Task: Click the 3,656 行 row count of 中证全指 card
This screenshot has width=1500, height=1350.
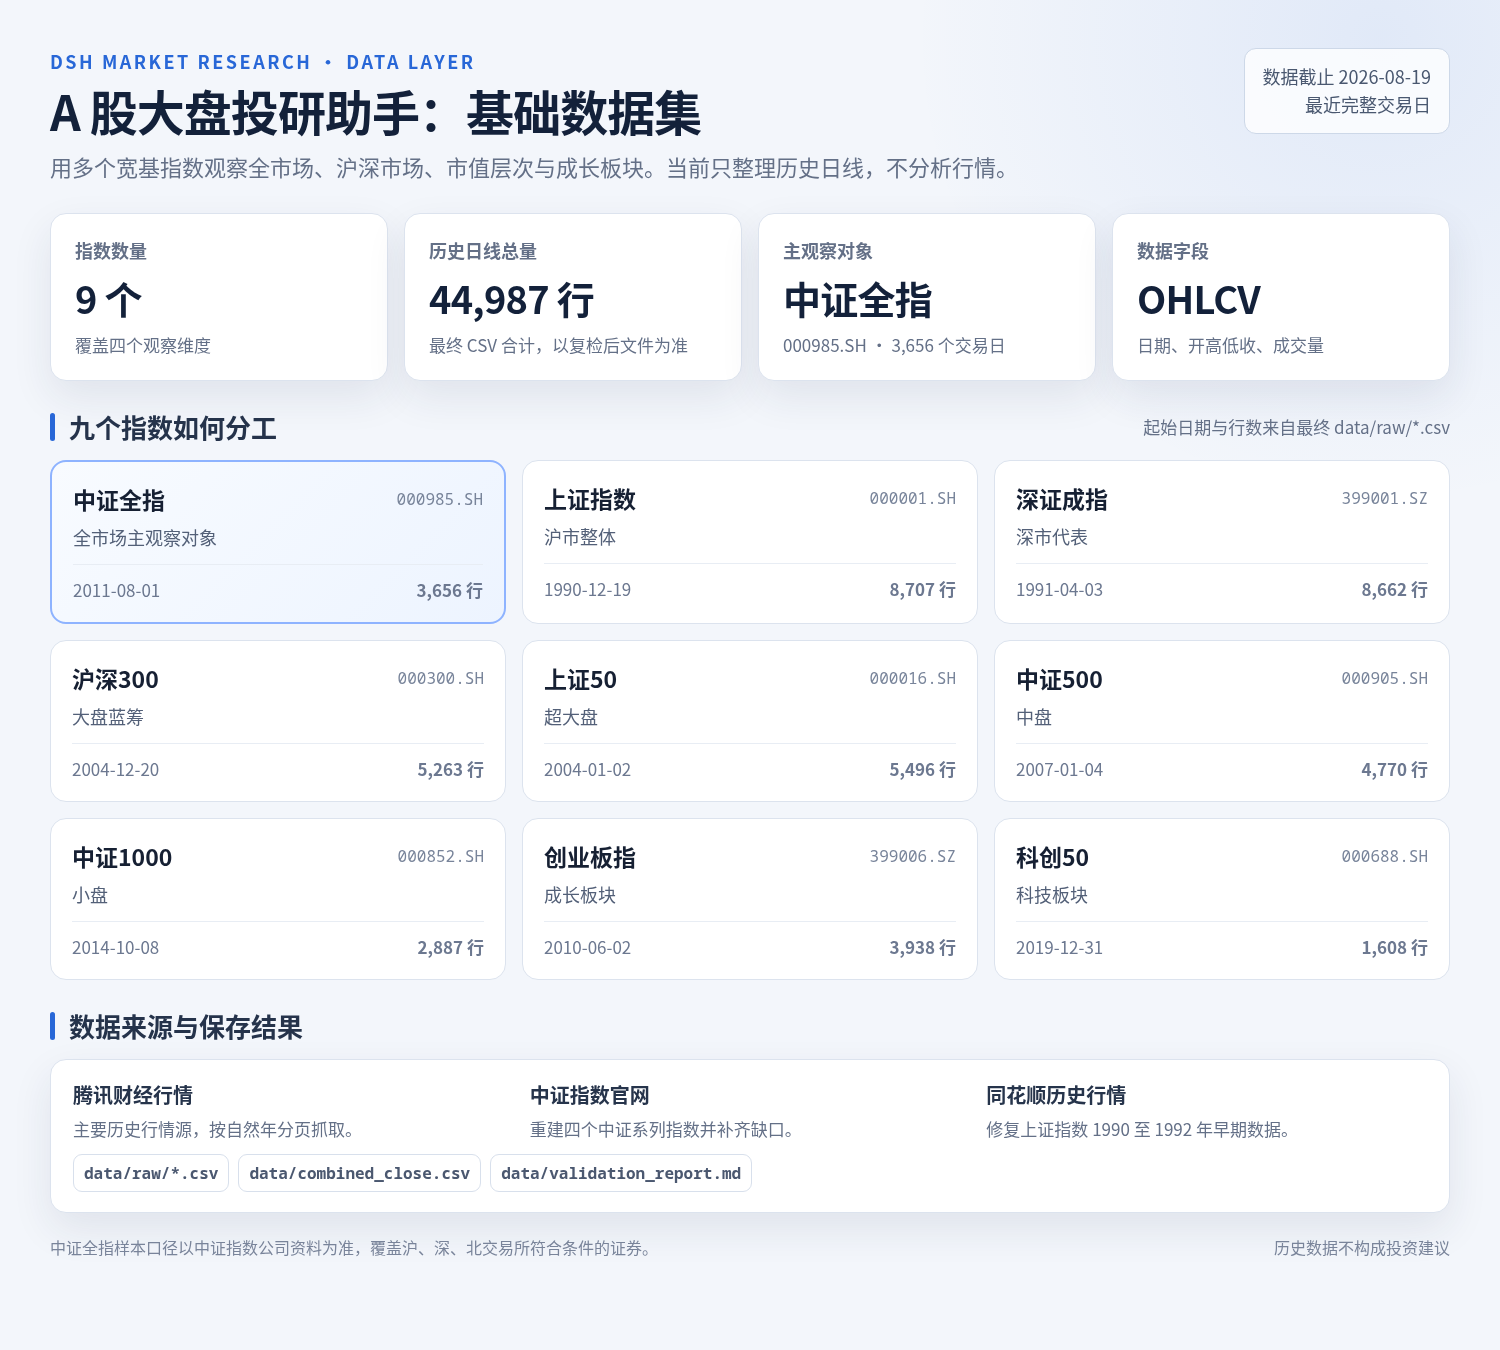Action: pyautogui.click(x=450, y=591)
